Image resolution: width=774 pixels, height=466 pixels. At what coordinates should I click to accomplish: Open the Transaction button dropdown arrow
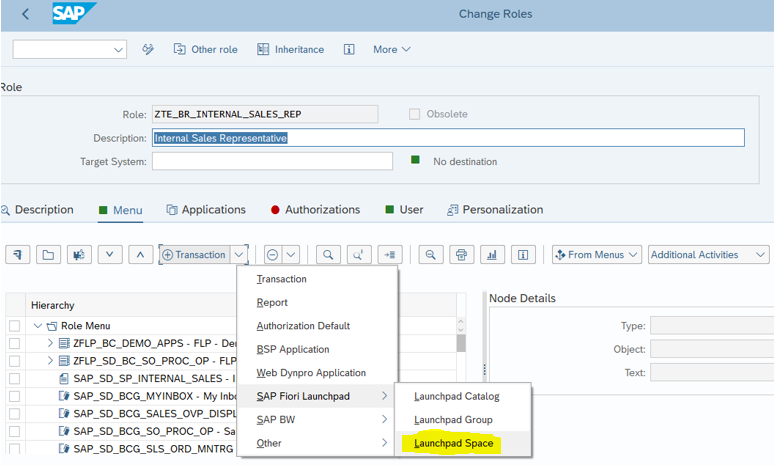click(239, 255)
